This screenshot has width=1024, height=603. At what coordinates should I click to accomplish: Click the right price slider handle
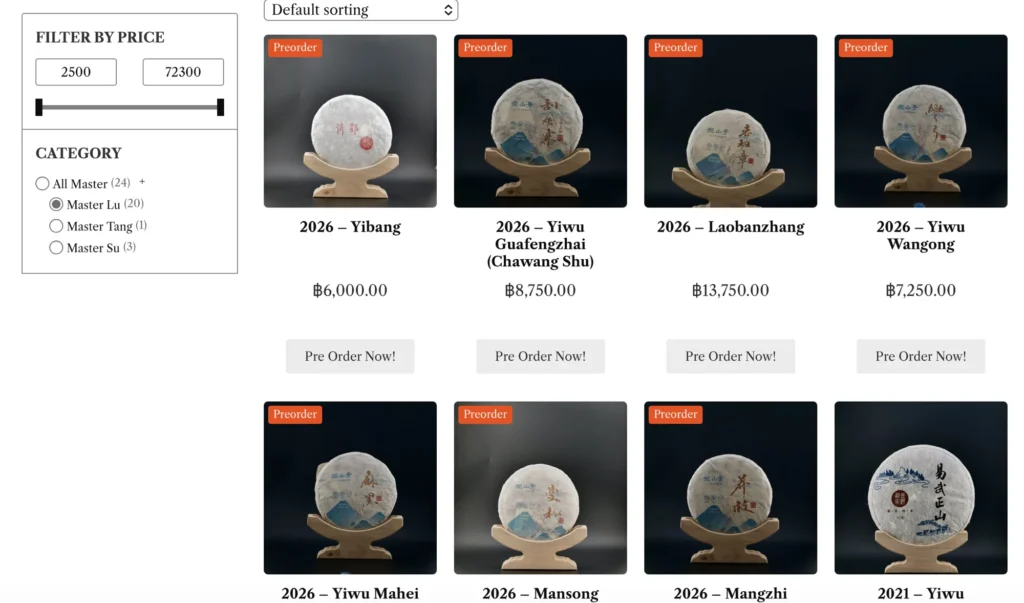pyautogui.click(x=220, y=107)
